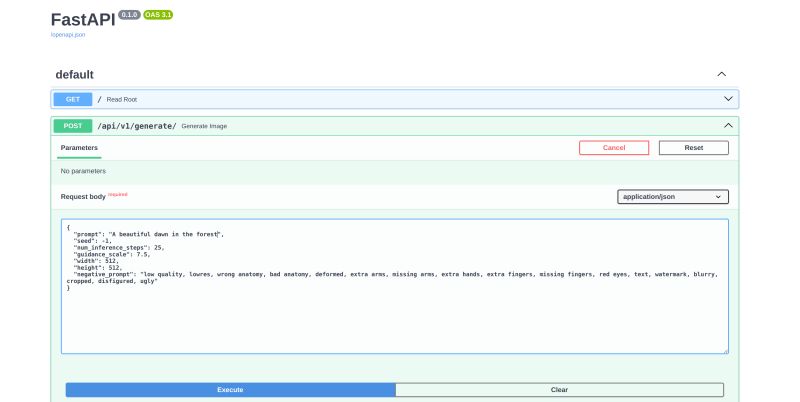Click the /api/v1/generate/ endpoint path

point(137,126)
